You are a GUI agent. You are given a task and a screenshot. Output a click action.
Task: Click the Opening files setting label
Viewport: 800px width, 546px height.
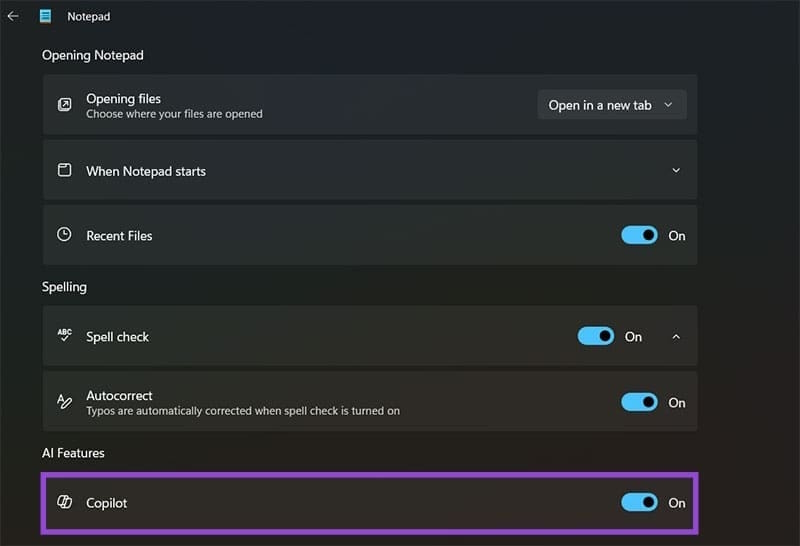[x=123, y=98]
